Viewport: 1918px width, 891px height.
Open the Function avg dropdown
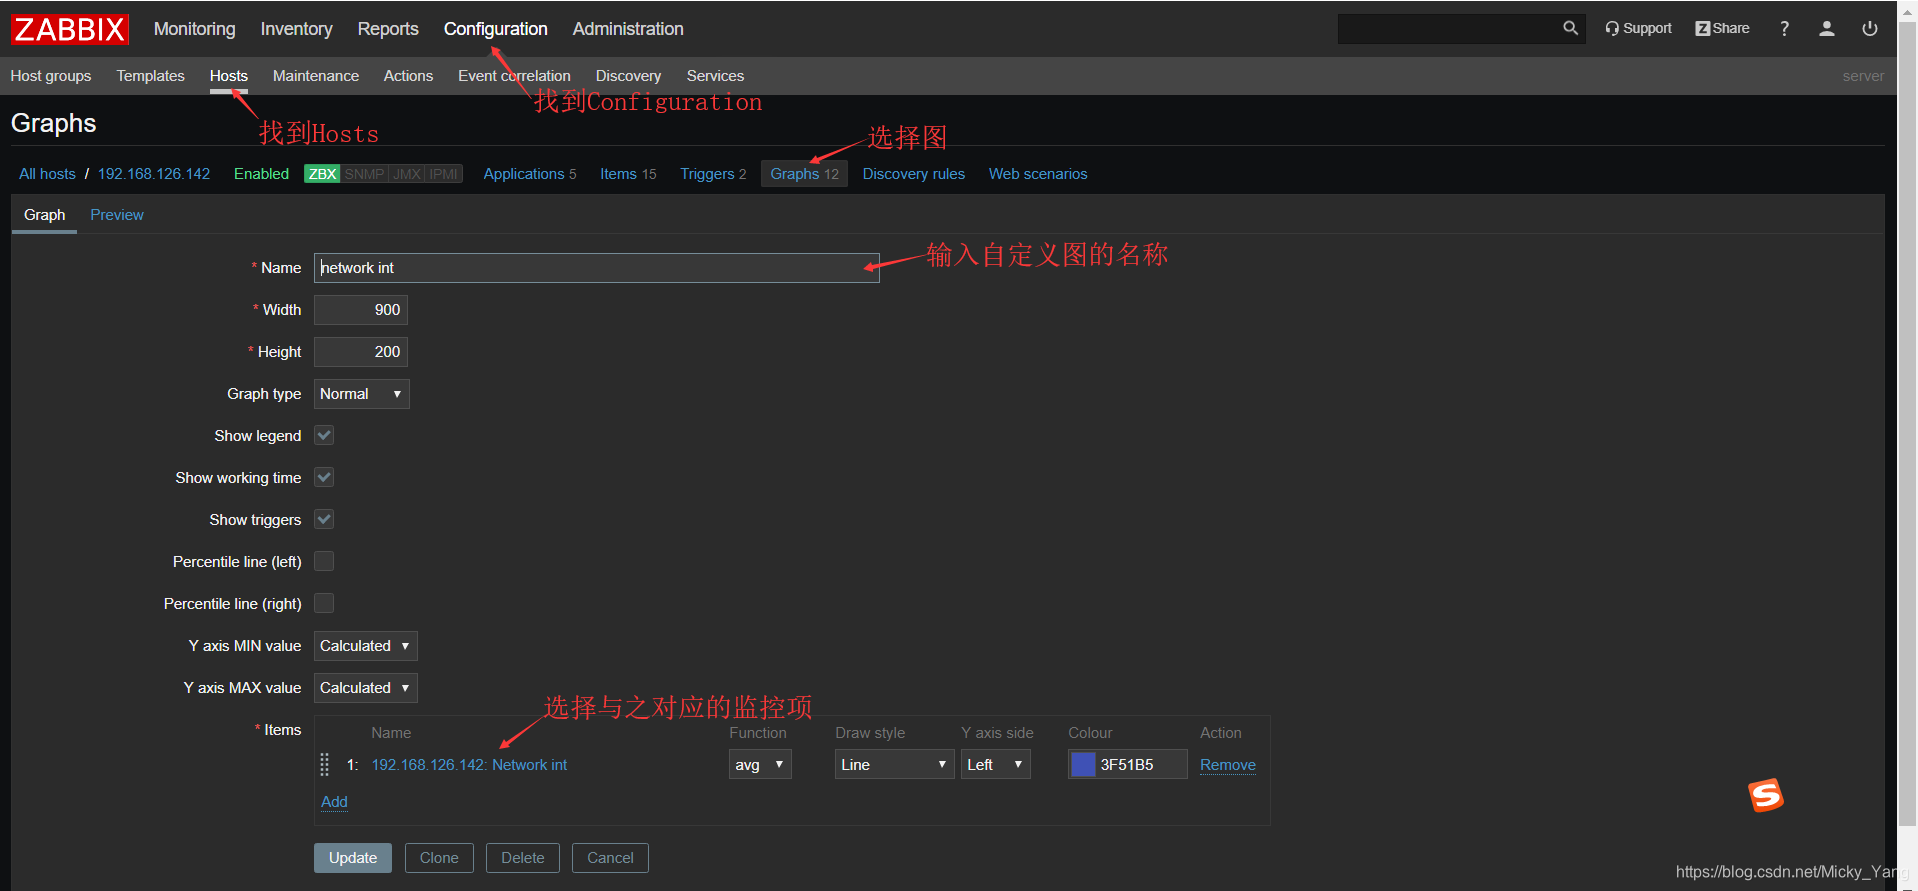coord(760,764)
